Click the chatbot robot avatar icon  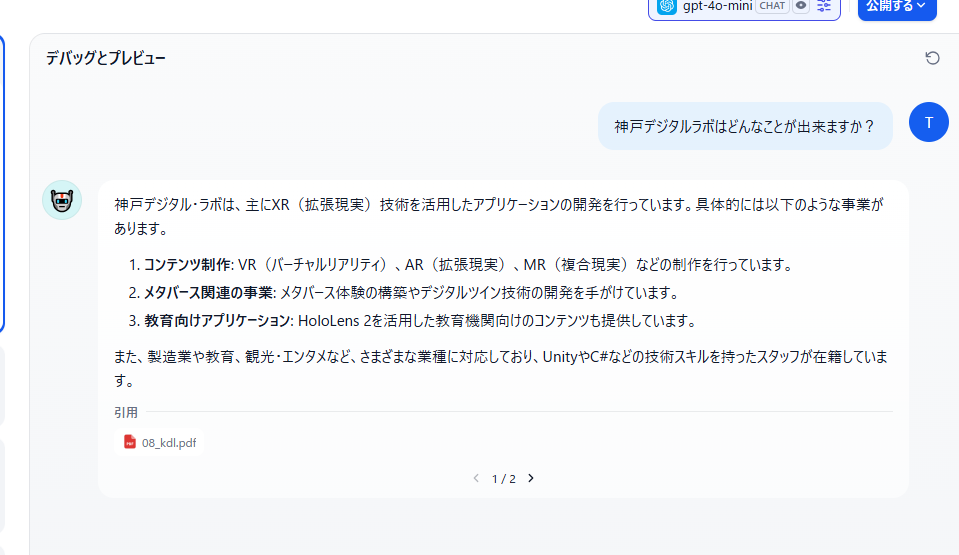tap(62, 200)
